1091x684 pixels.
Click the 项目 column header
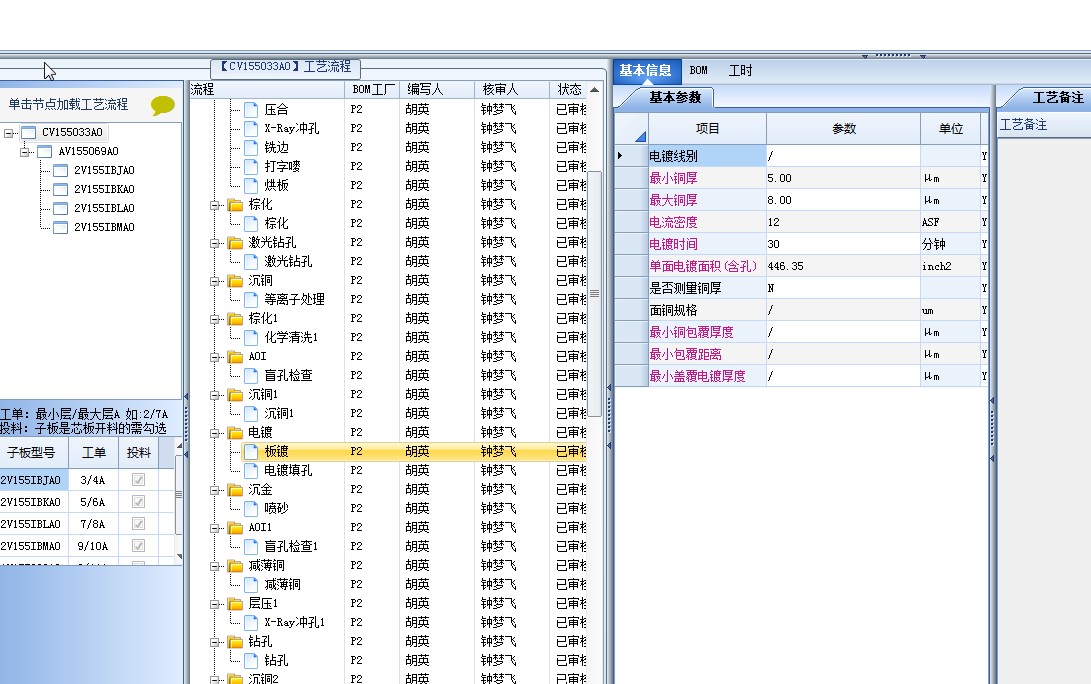point(707,129)
